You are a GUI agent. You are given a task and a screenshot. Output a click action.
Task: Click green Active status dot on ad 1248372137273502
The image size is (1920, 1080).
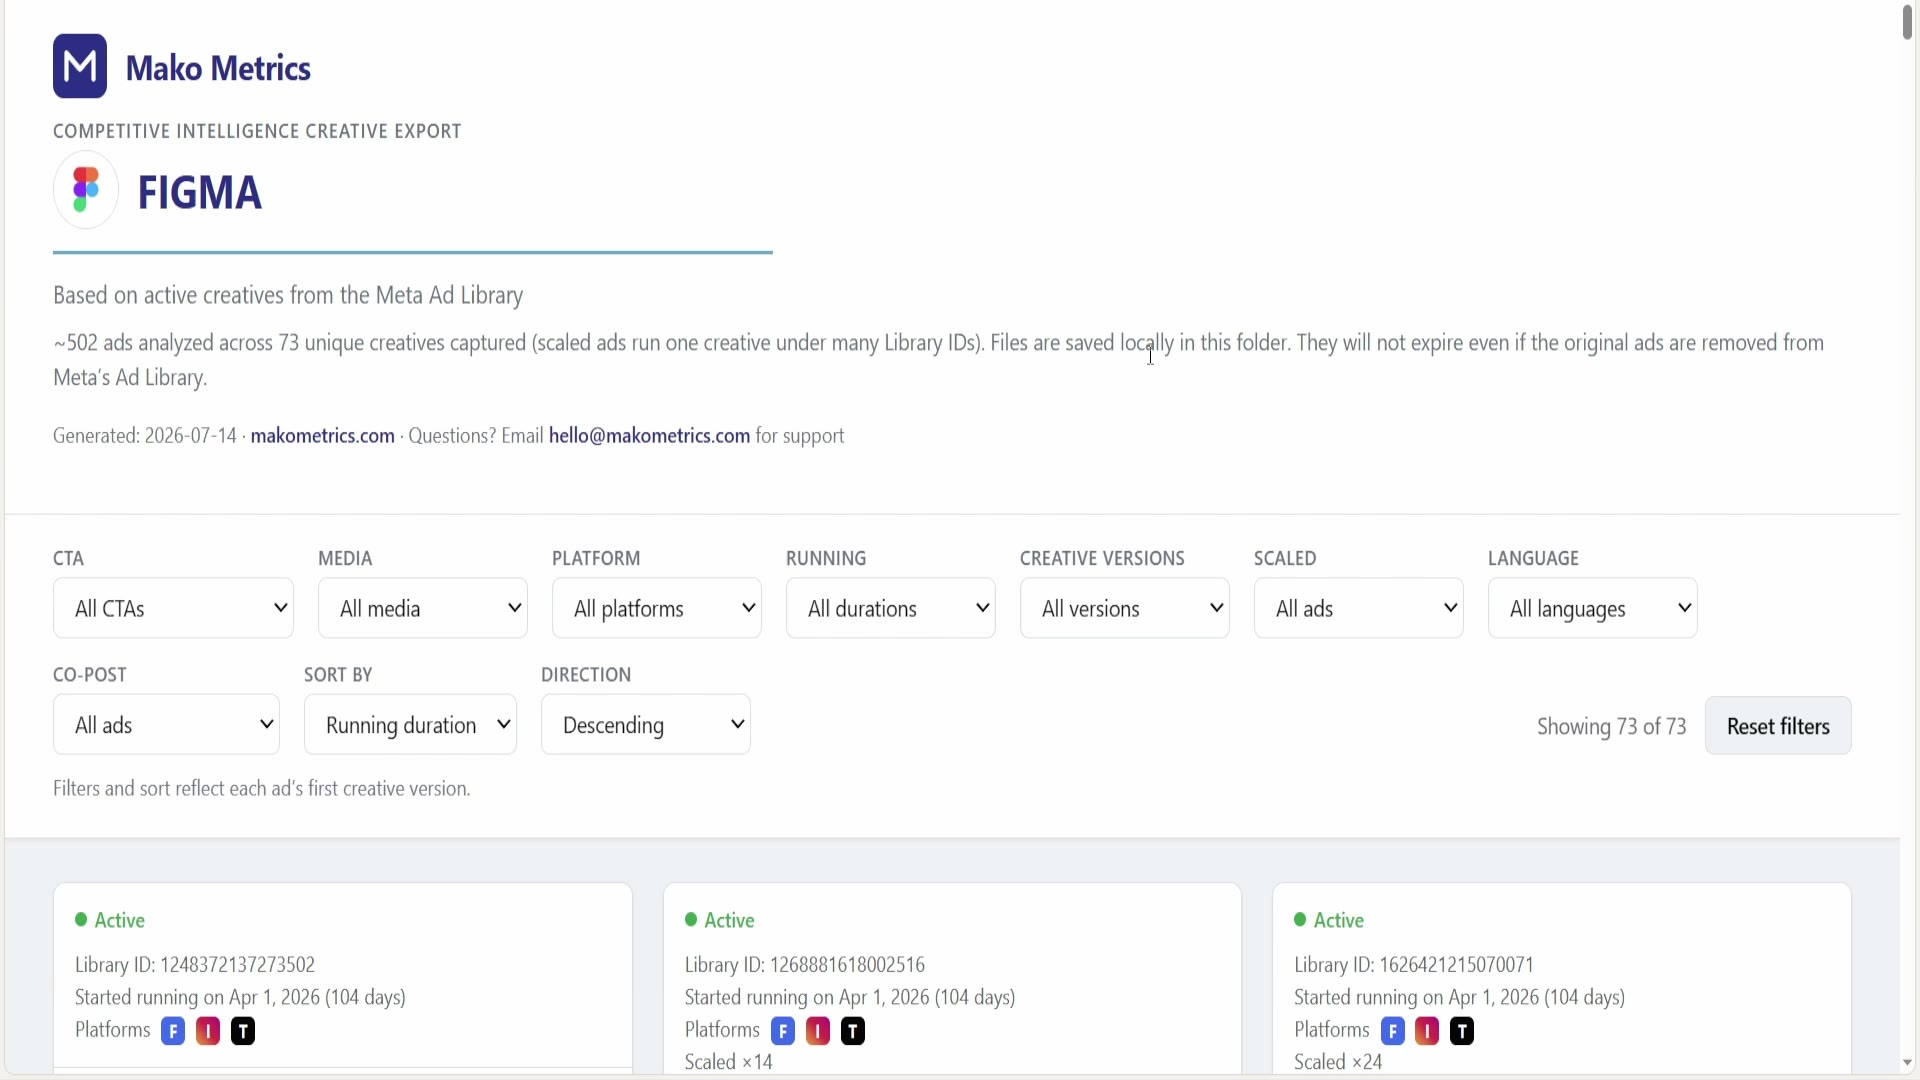[81, 919]
